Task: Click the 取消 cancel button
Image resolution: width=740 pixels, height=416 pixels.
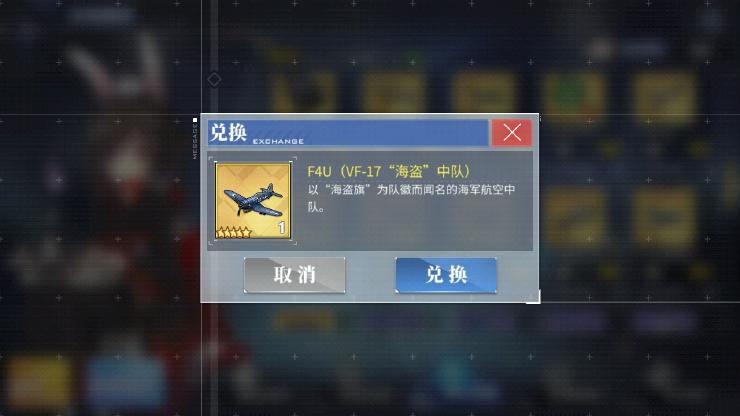Action: [x=294, y=275]
